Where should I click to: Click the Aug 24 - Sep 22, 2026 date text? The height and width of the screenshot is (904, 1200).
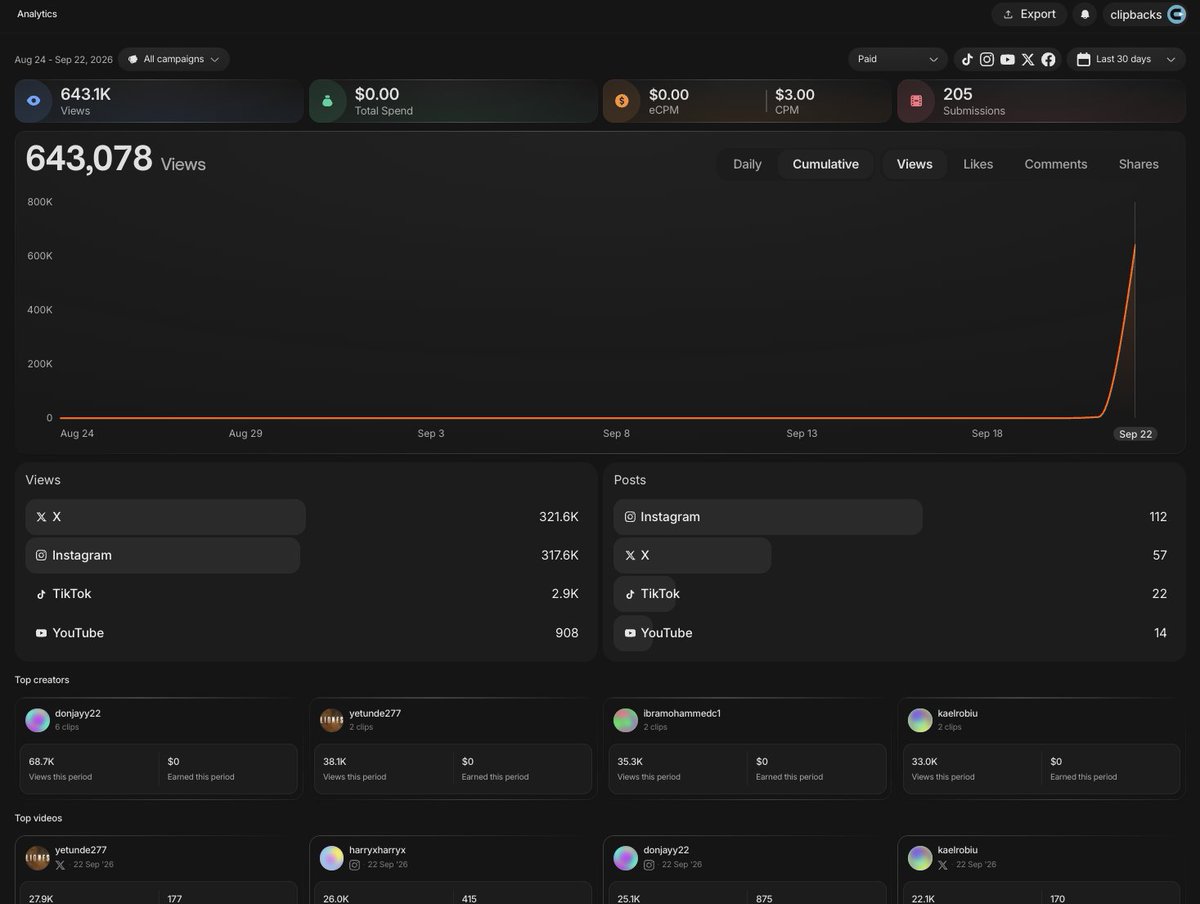point(64,60)
